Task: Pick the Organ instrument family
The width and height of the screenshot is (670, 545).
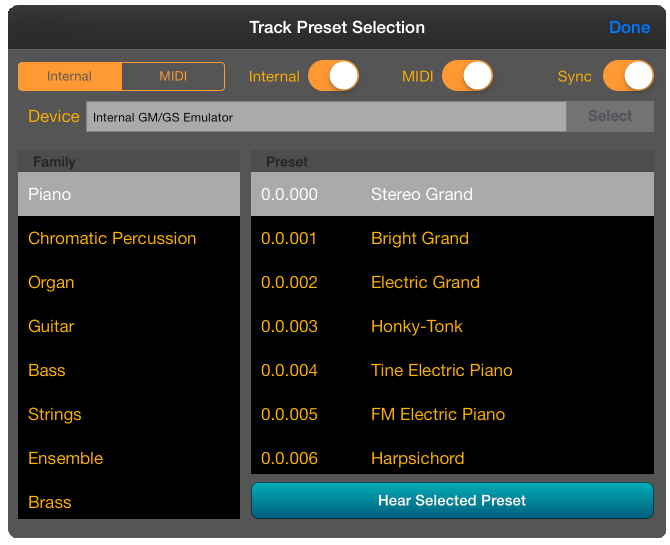Action: point(129,282)
